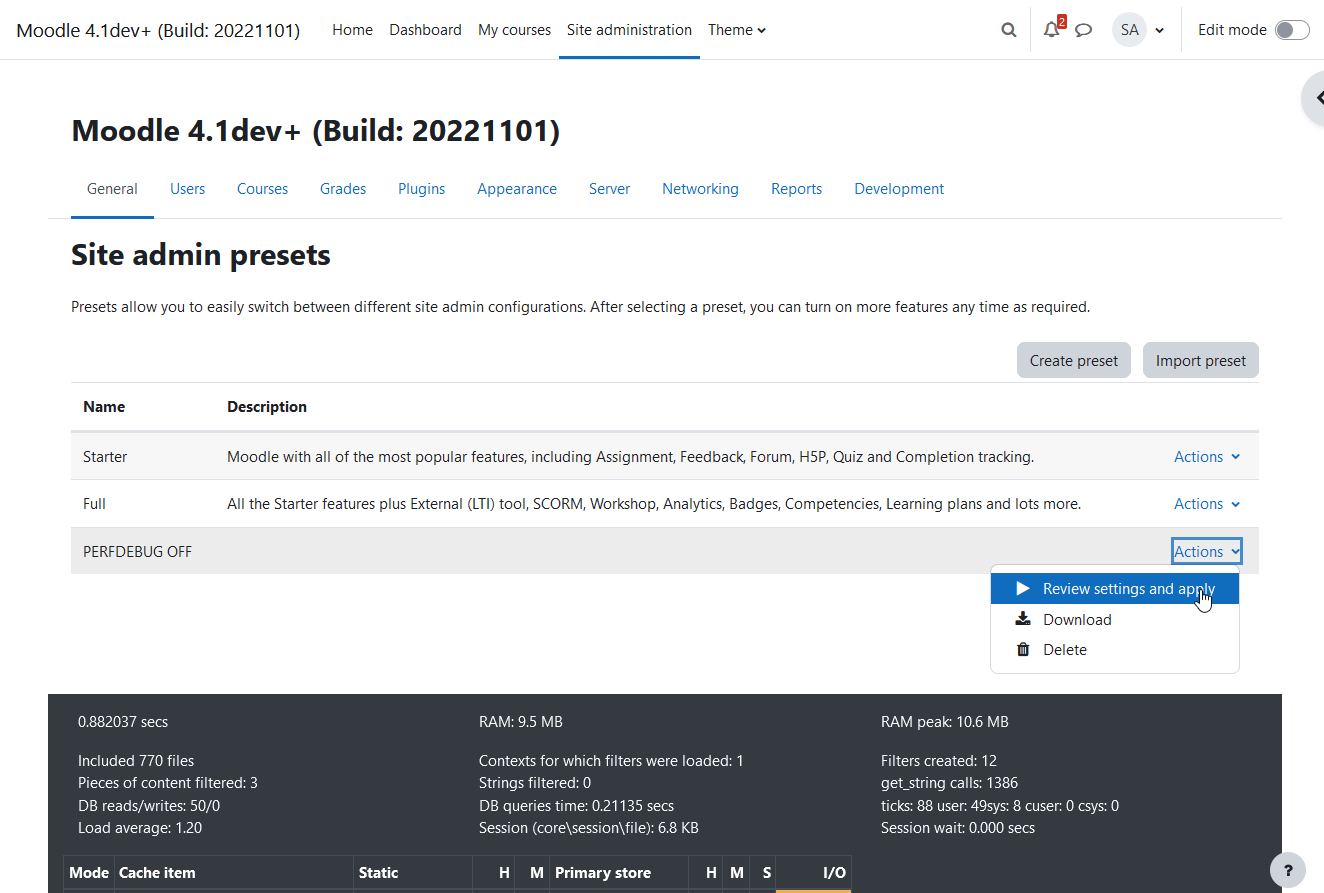The width and height of the screenshot is (1324, 893).
Task: Click the Full preset name
Action: (94, 504)
